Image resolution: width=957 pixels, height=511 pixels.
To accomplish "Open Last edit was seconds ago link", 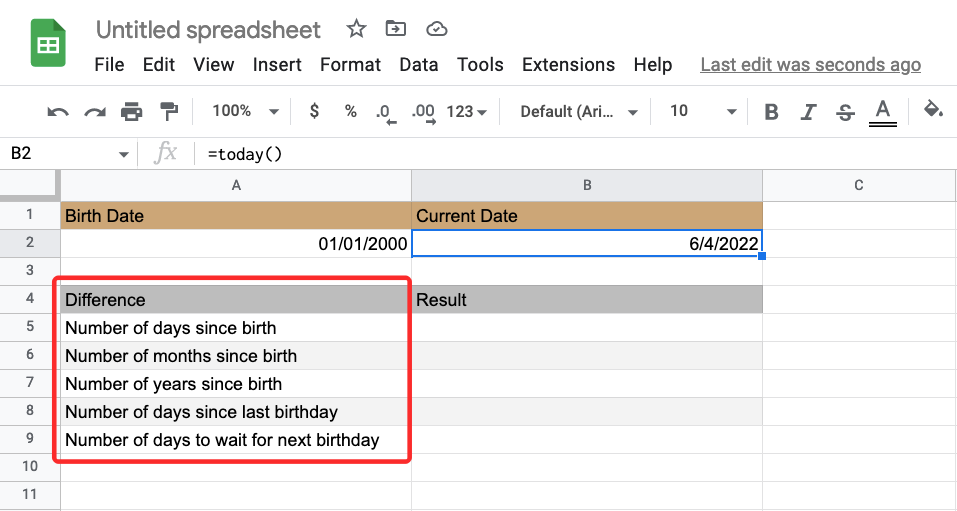I will 811,65.
